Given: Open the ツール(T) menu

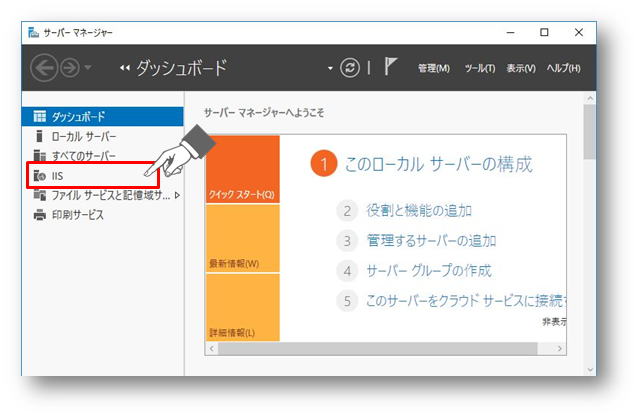Looking at the screenshot, I should coord(480,68).
